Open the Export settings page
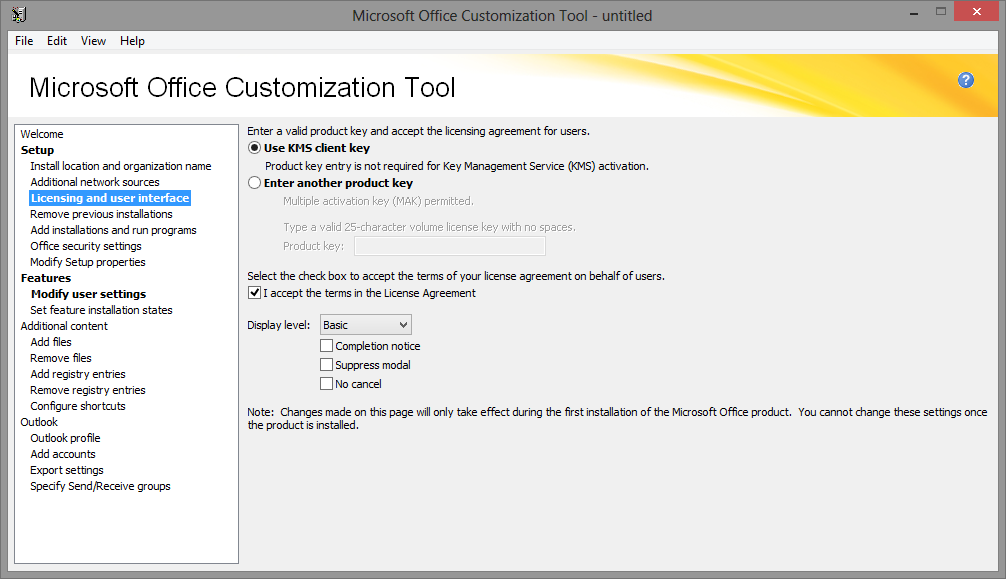1006x579 pixels. click(67, 471)
